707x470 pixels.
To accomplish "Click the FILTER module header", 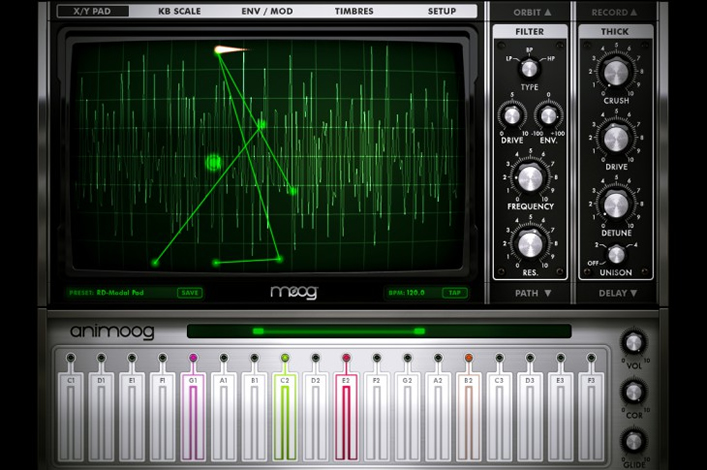I will click(x=530, y=32).
